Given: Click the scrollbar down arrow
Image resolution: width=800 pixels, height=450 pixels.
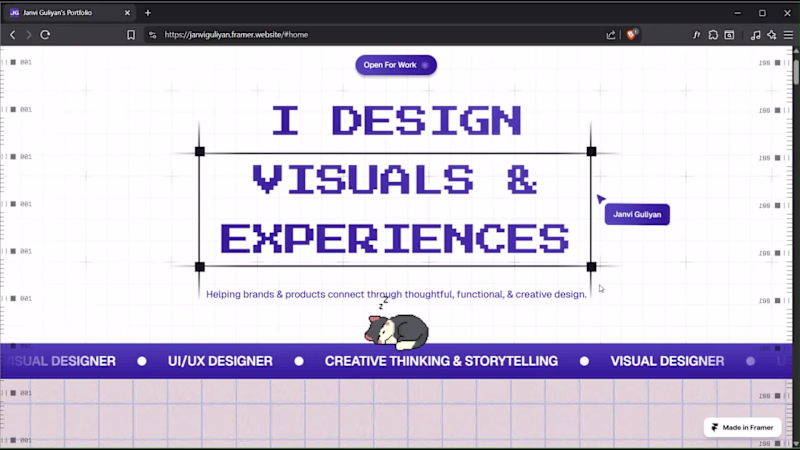Looking at the screenshot, I should [x=796, y=444].
